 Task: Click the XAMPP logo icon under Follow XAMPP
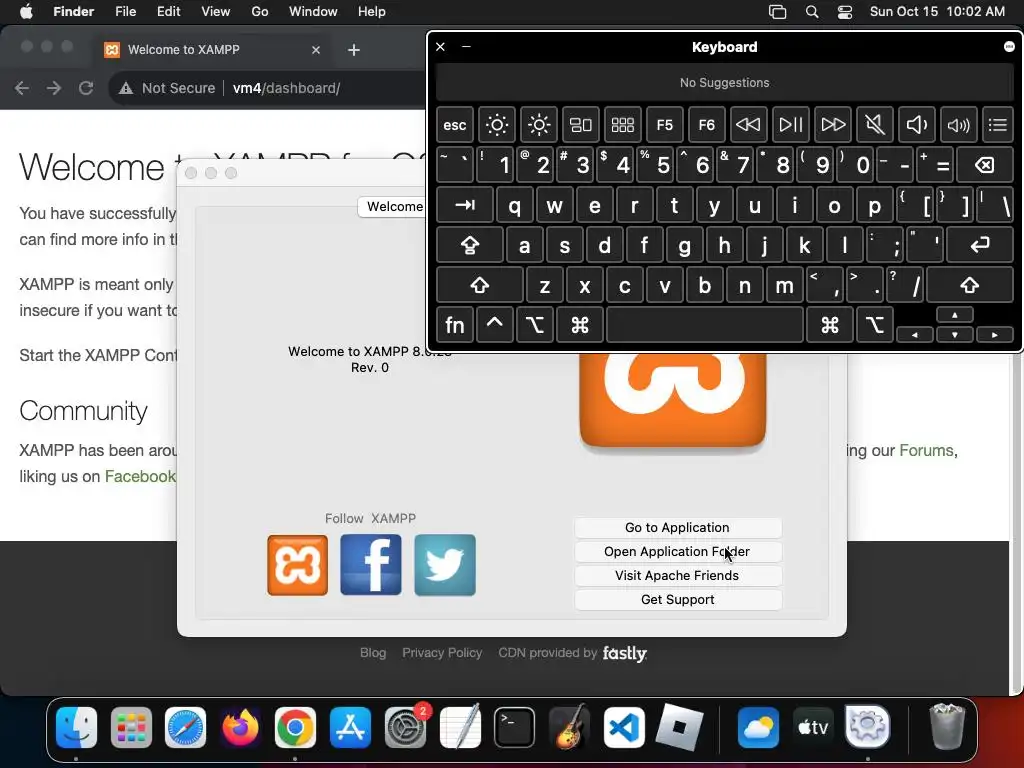pyautogui.click(x=297, y=565)
